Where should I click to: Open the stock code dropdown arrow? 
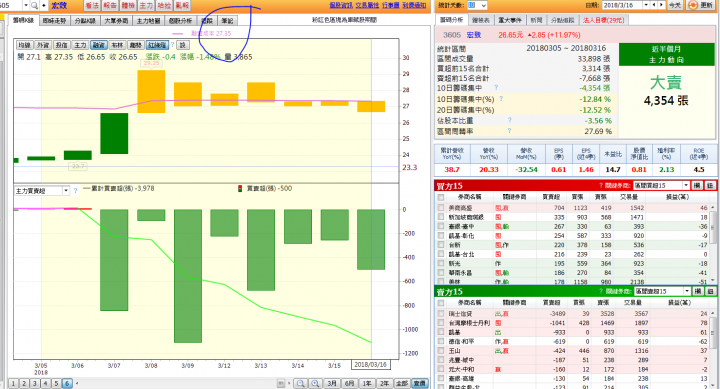click(x=26, y=6)
